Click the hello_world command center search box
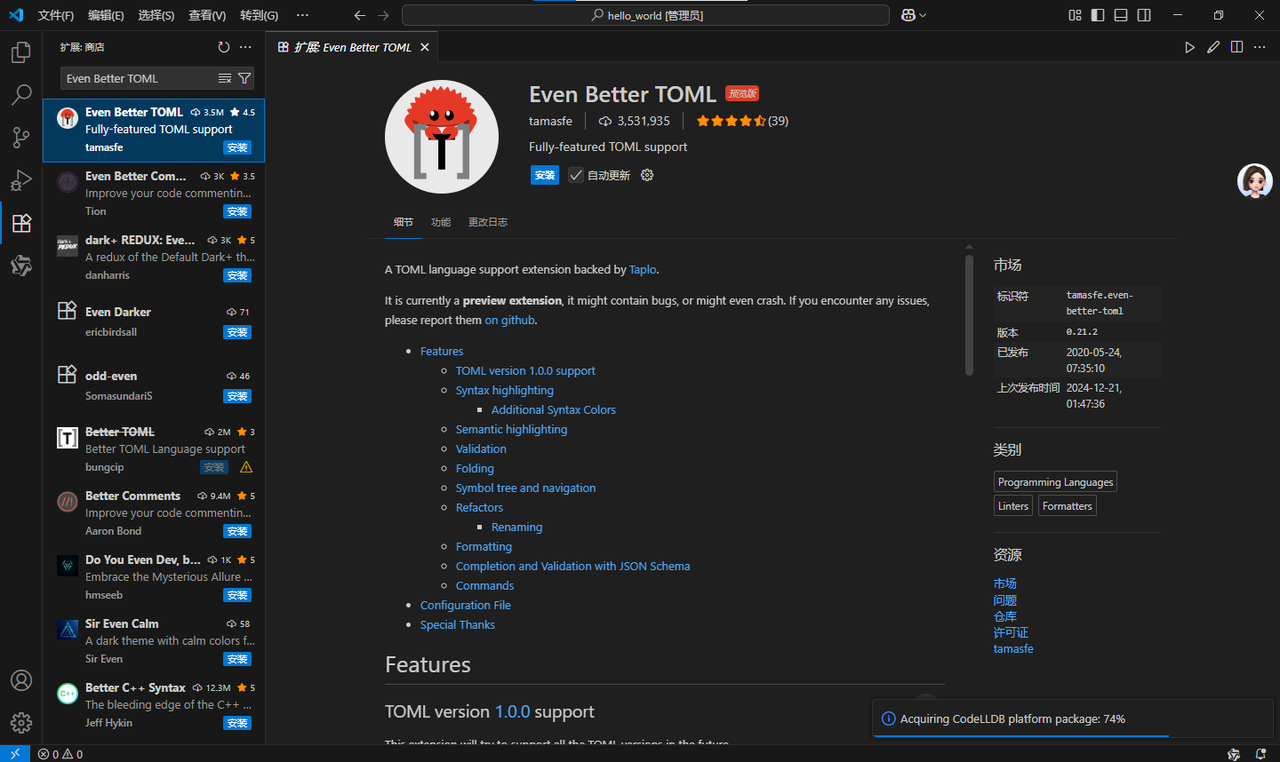Viewport: 1280px width, 762px height. (x=646, y=15)
